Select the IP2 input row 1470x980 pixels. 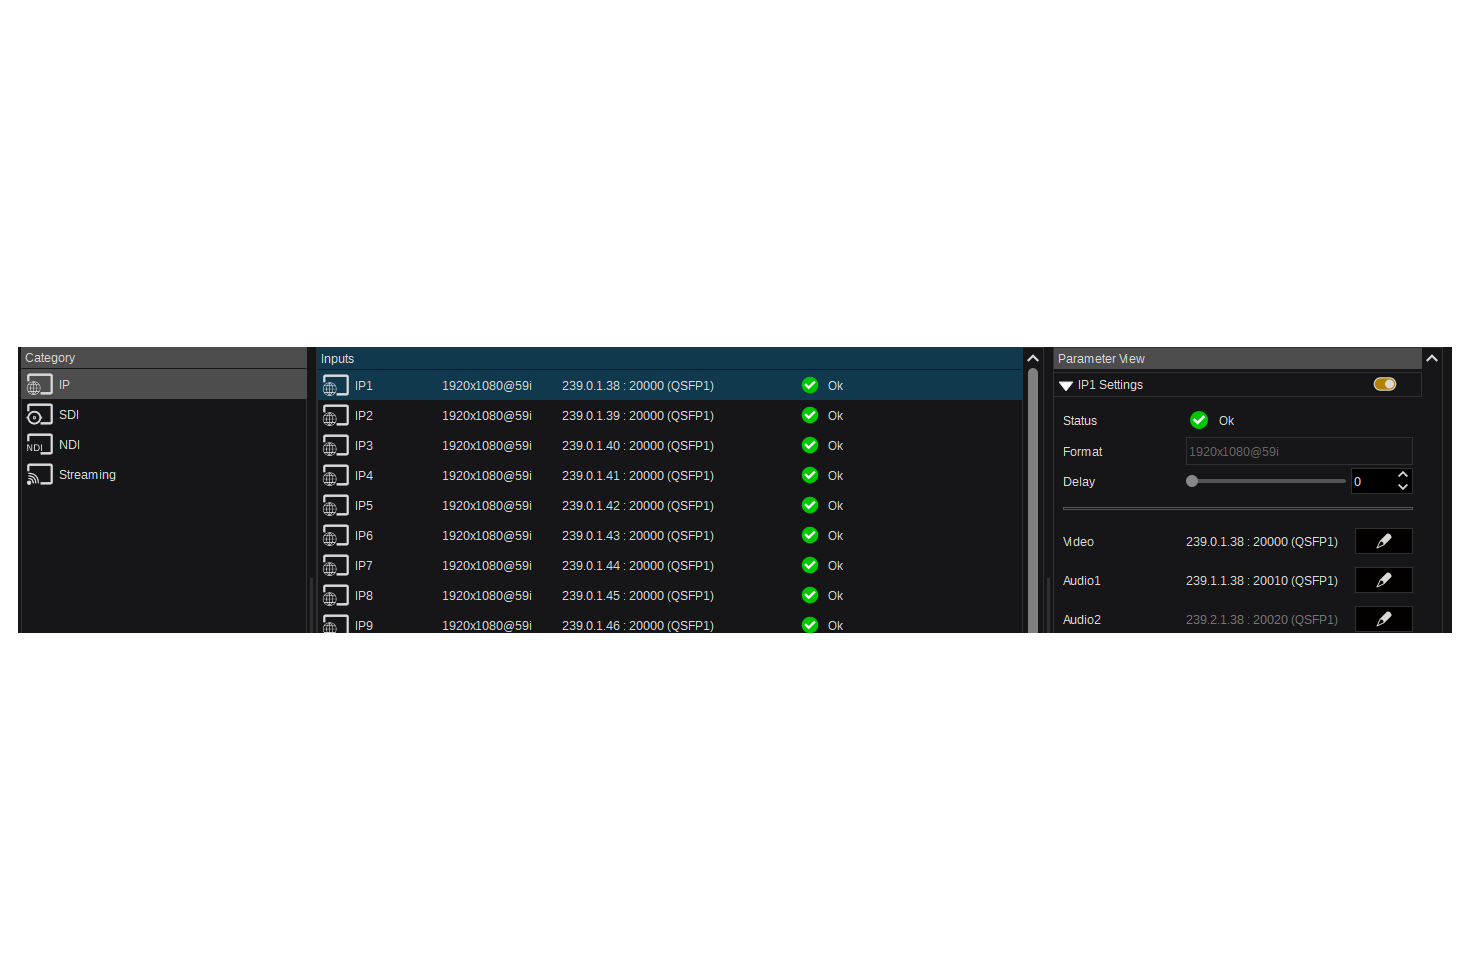(x=600, y=416)
